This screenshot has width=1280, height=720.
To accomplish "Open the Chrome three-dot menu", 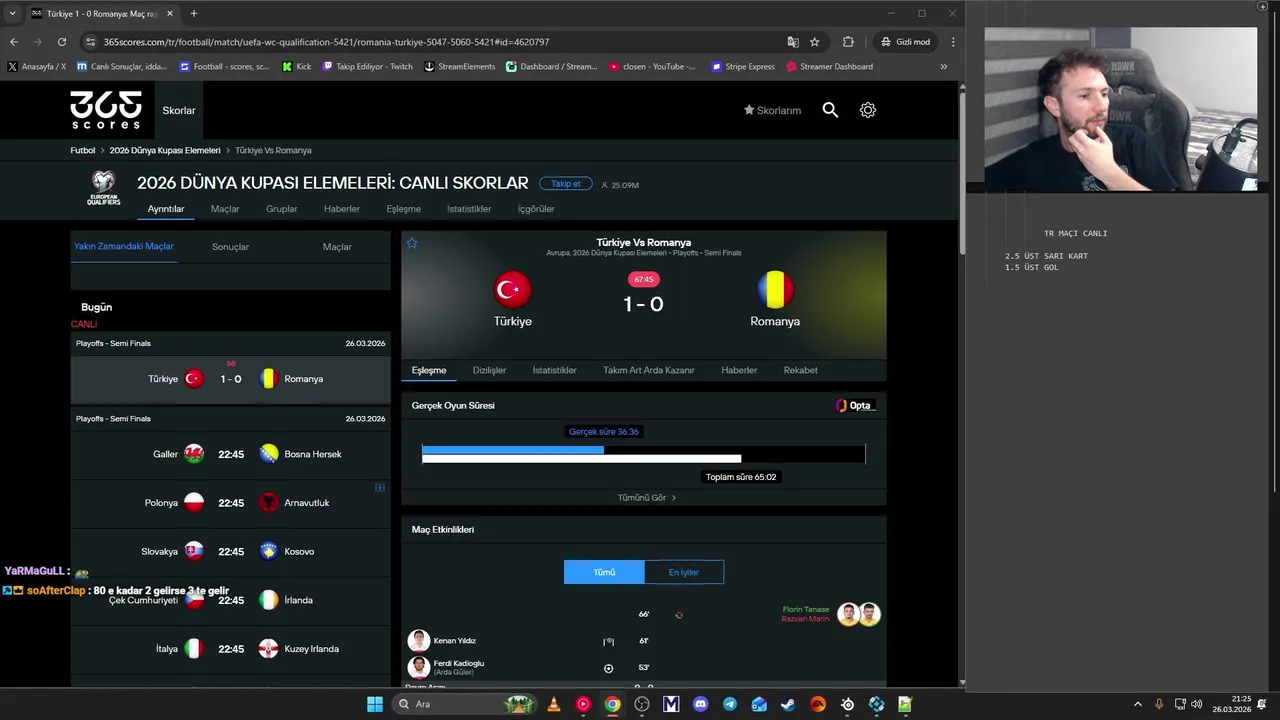I will point(953,42).
